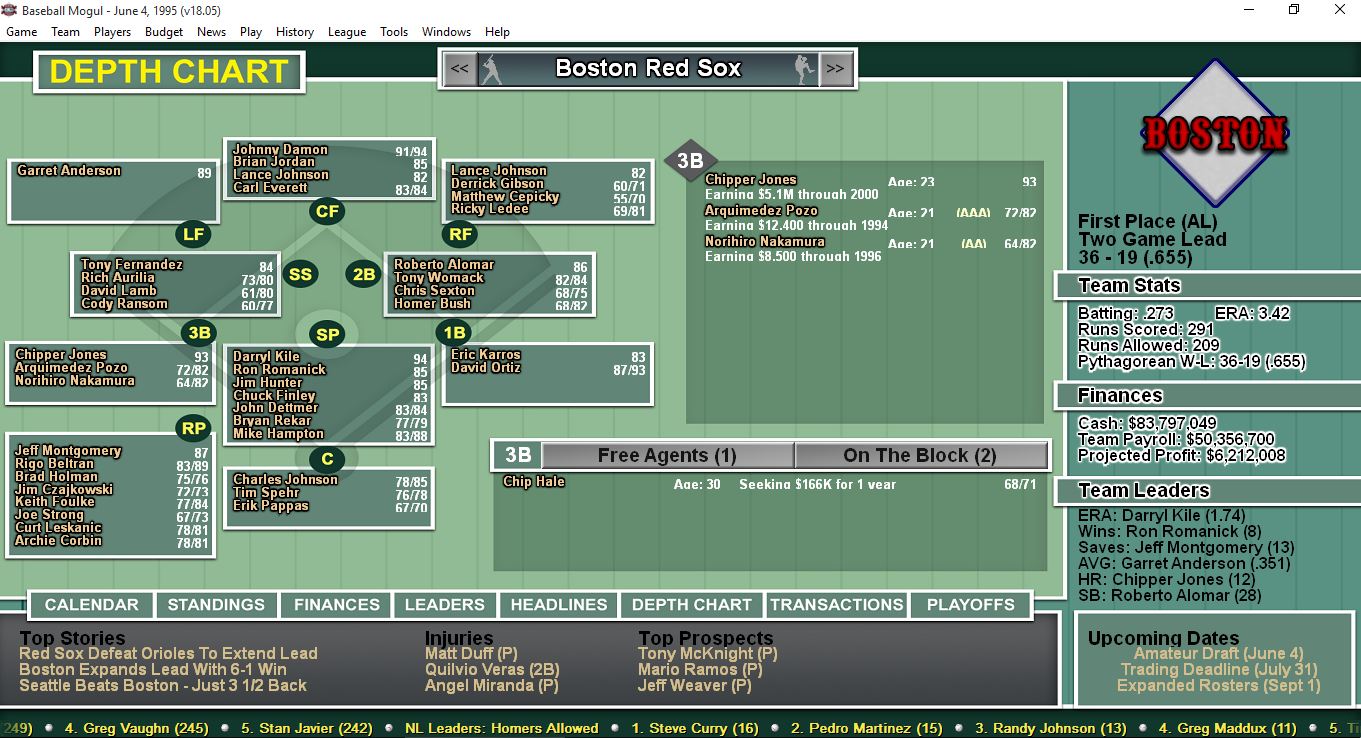Viewport: 1361px width, 738px height.
Task: Select Garret Anderson in left field
Action: coord(69,171)
